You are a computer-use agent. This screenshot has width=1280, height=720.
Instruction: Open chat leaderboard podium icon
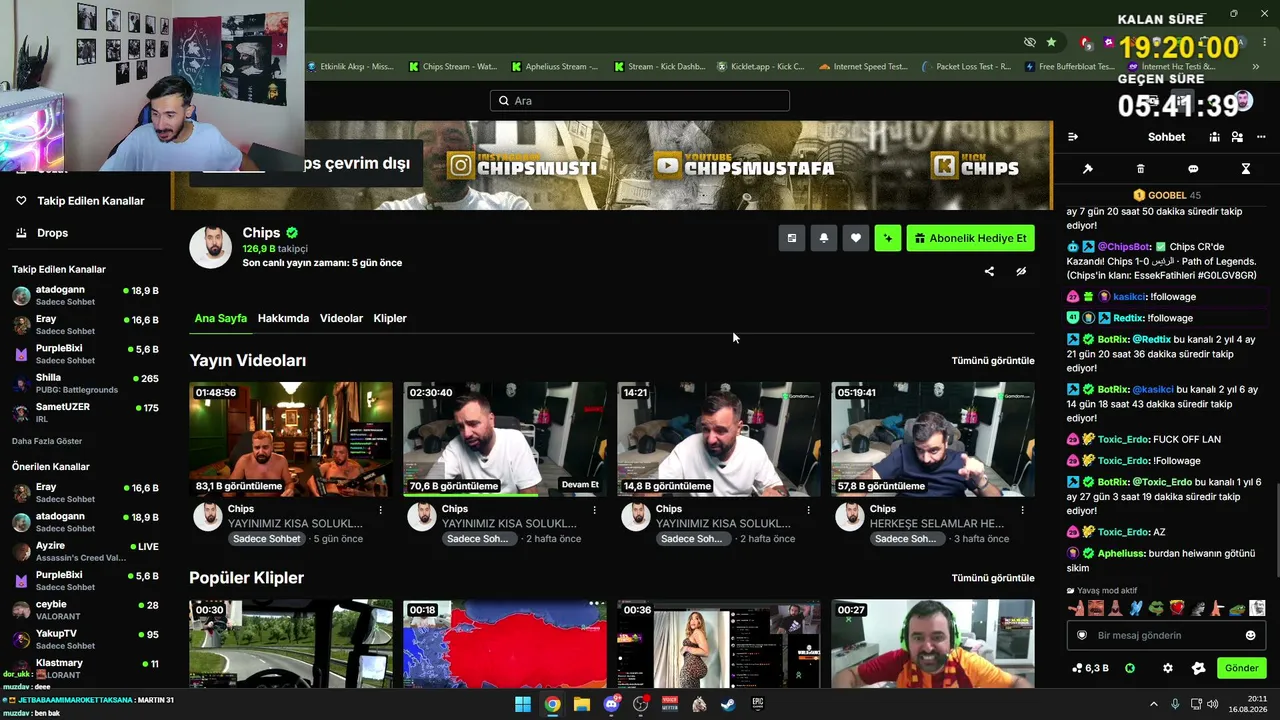click(1214, 137)
